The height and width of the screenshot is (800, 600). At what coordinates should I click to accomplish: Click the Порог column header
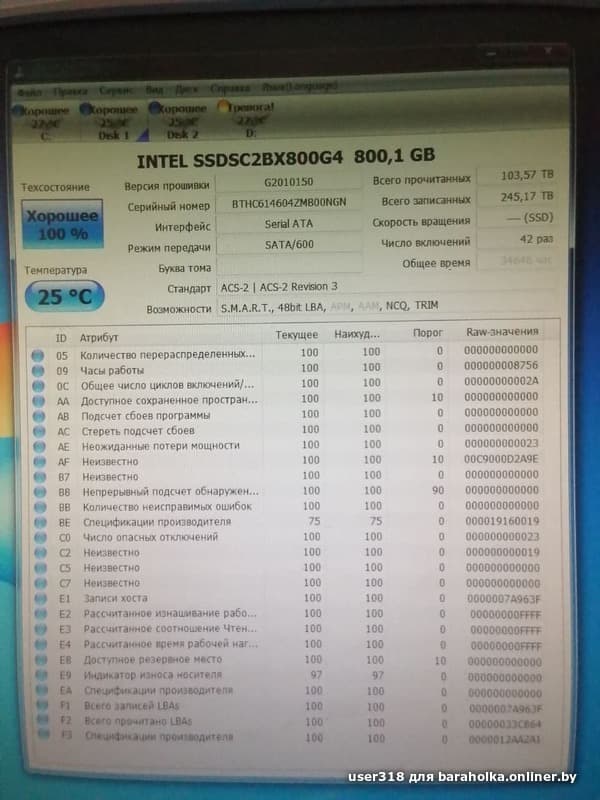pos(428,333)
